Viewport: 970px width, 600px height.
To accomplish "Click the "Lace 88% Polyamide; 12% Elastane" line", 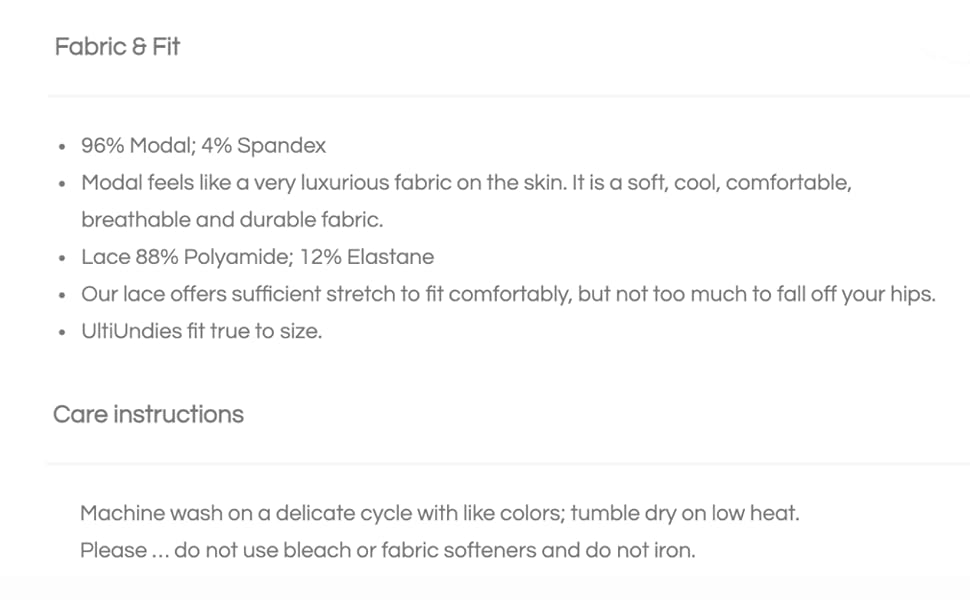I will (257, 257).
